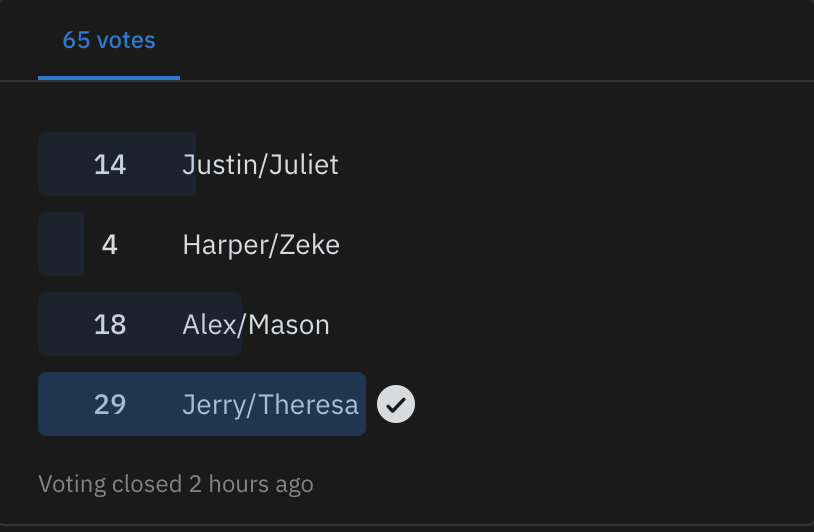The image size is (814, 532).
Task: Select the Harper/Zeke option label
Action: coord(261,244)
